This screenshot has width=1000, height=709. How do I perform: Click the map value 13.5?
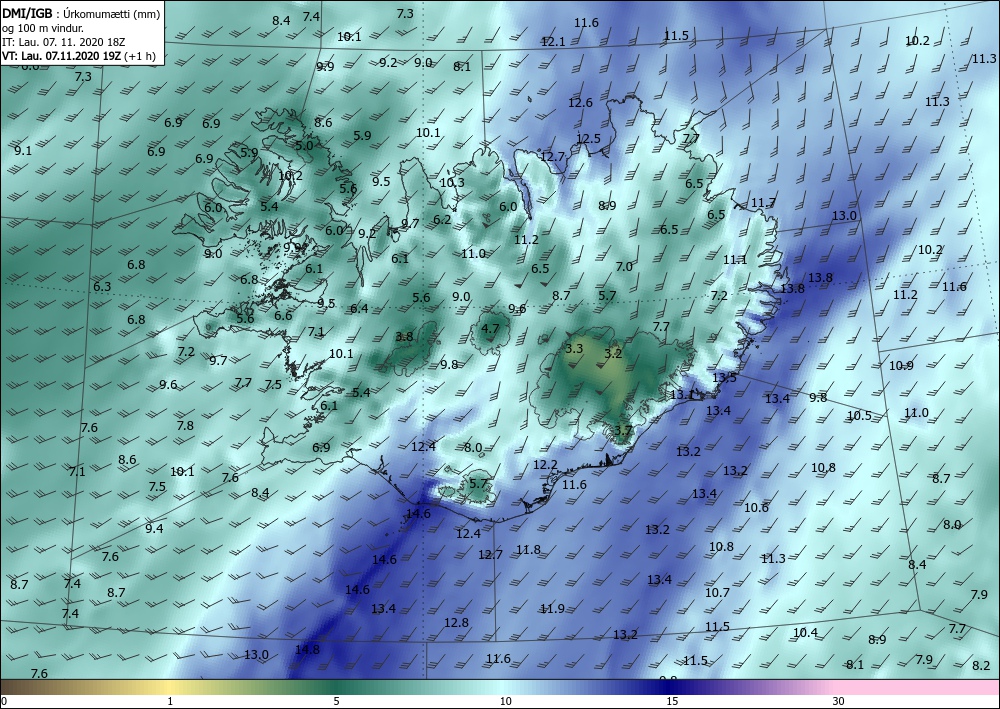[x=724, y=377]
